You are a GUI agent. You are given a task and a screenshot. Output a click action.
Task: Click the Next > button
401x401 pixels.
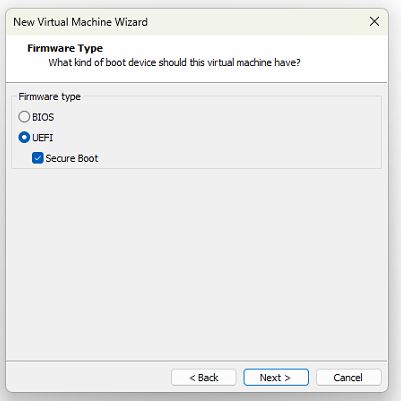(x=276, y=377)
